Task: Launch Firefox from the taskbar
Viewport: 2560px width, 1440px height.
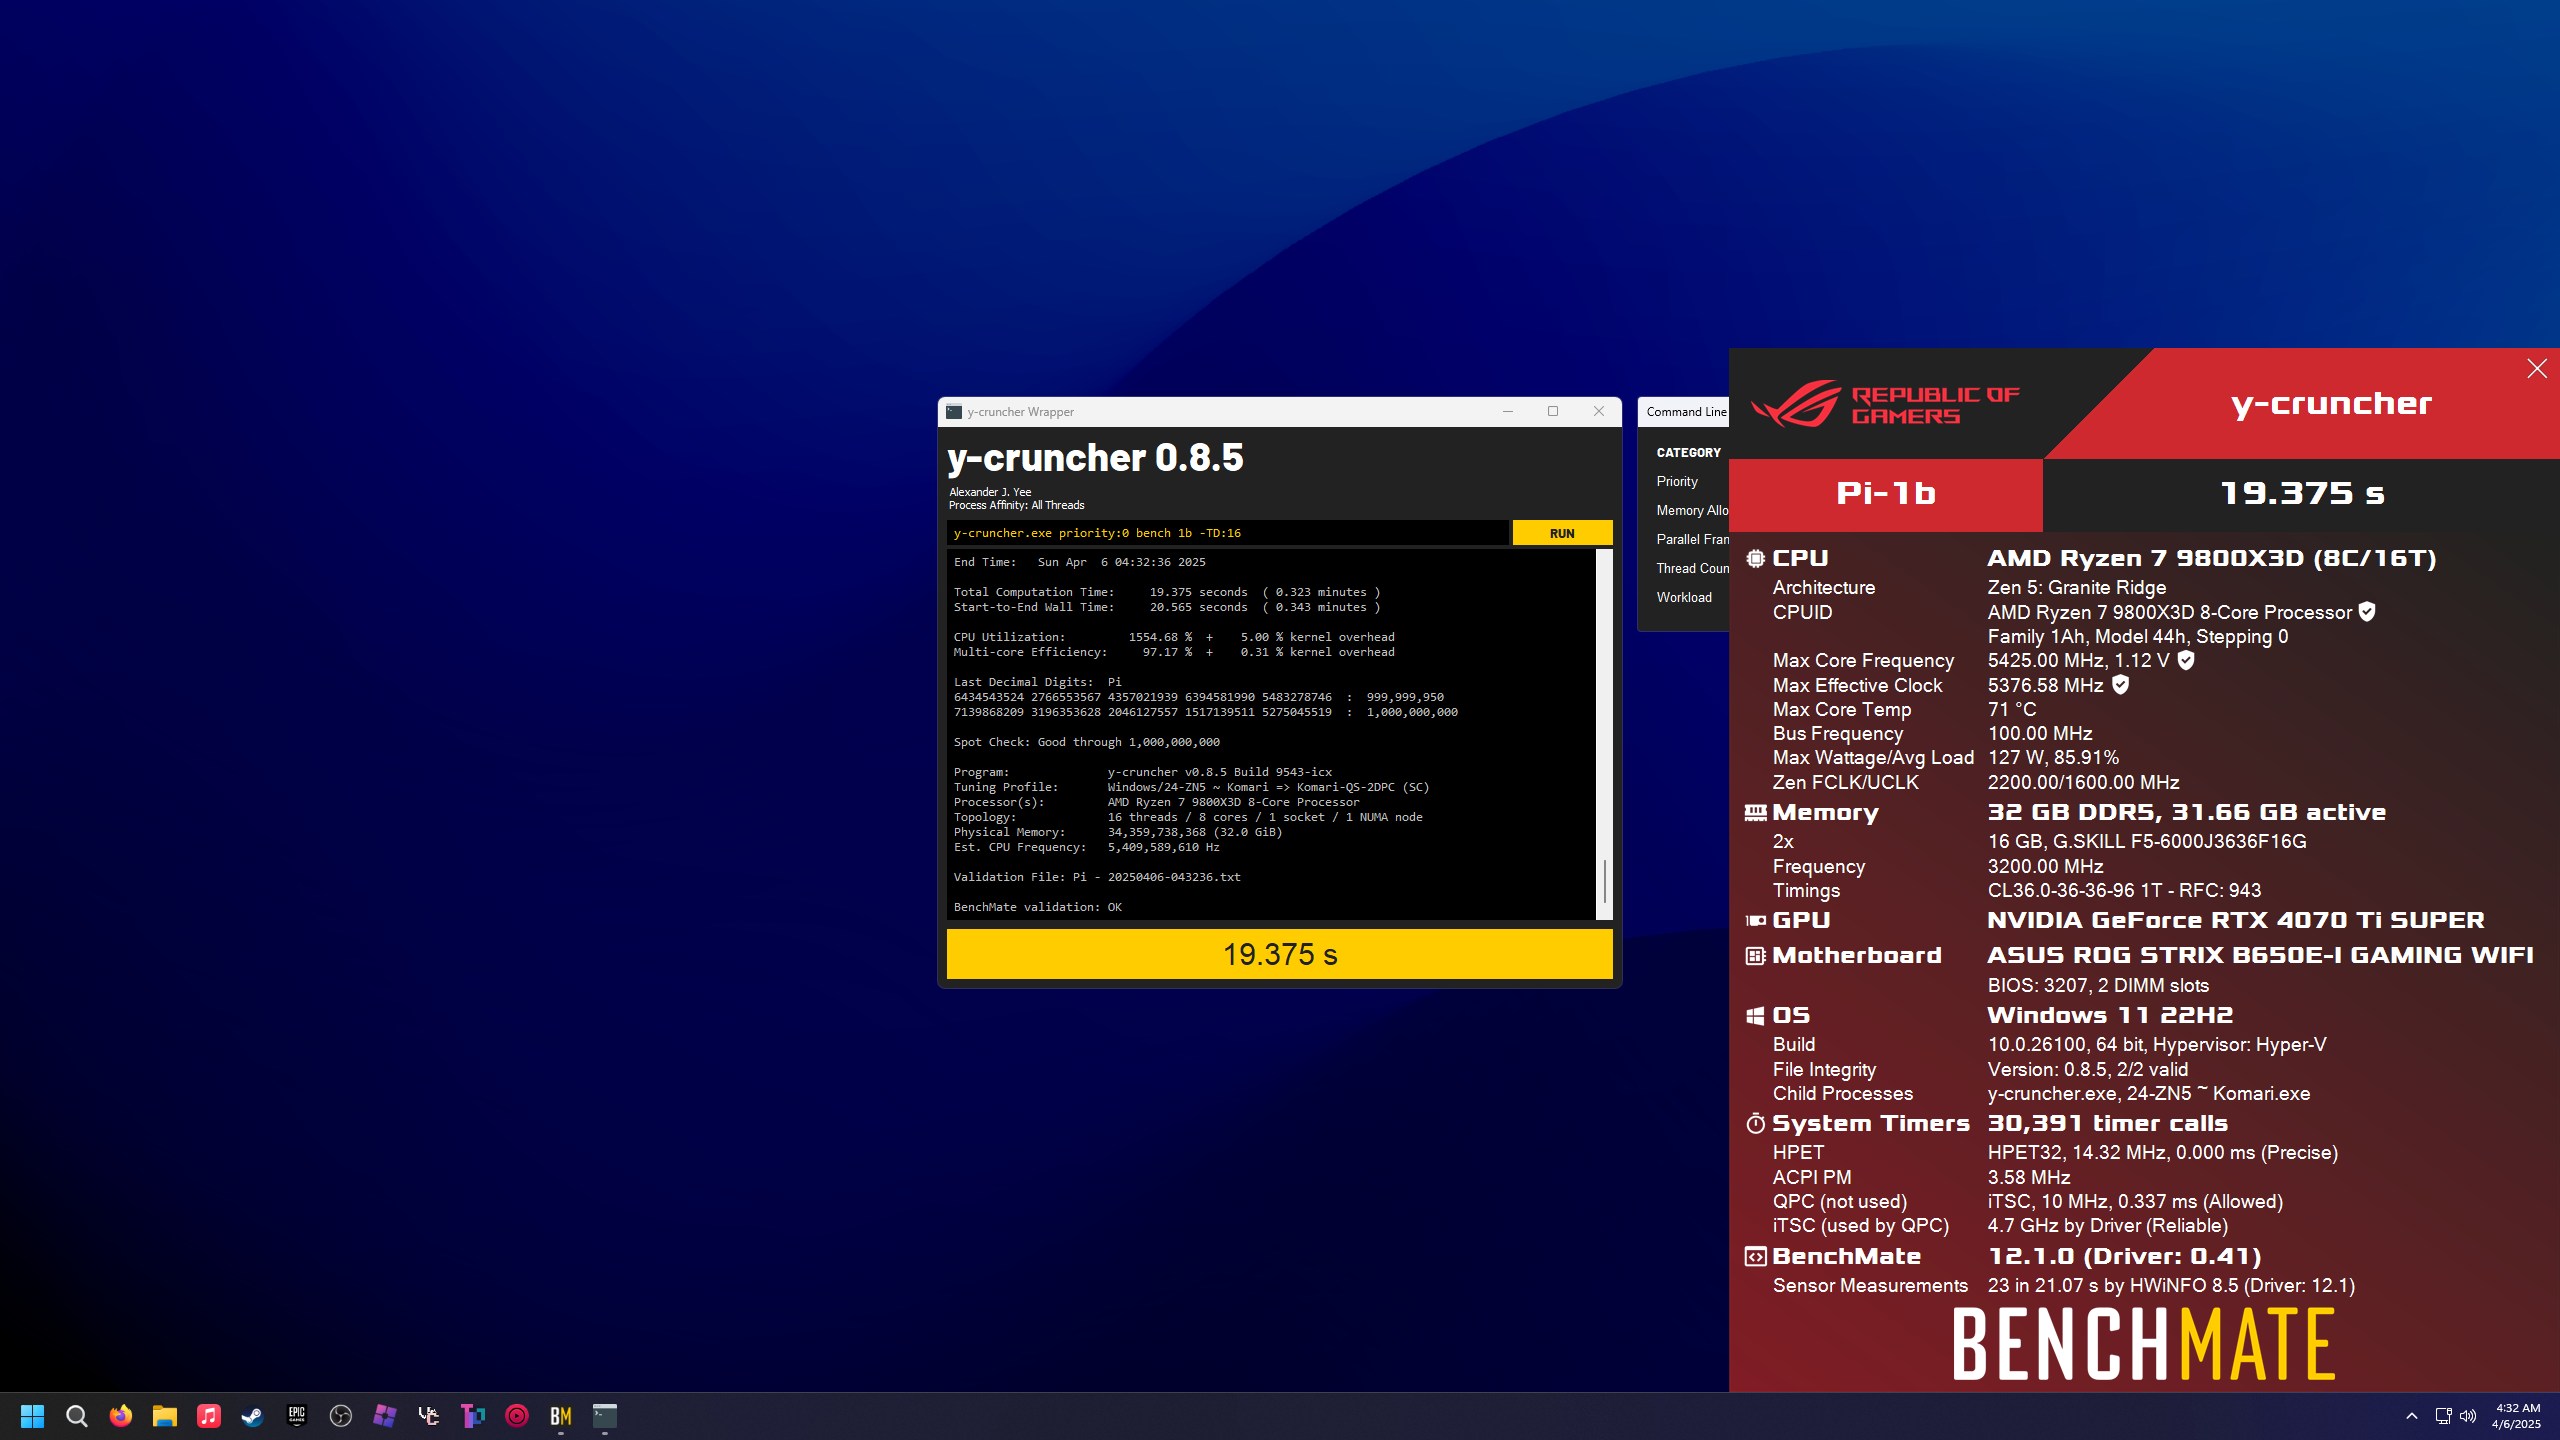Action: coord(120,1416)
